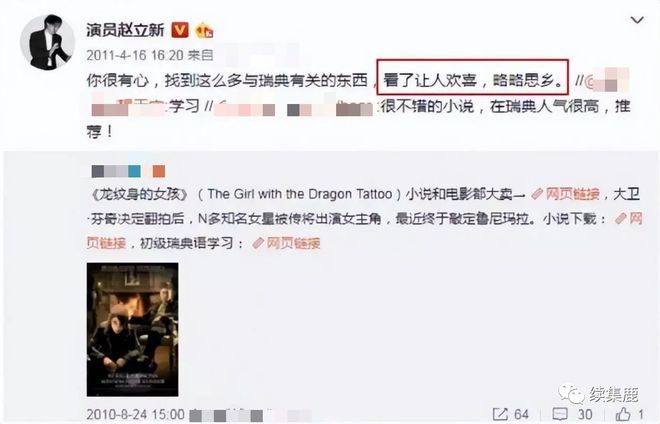Open the 2011-4-16 16:20 post timestamp
660x424 pixels.
pyautogui.click(x=135, y=55)
